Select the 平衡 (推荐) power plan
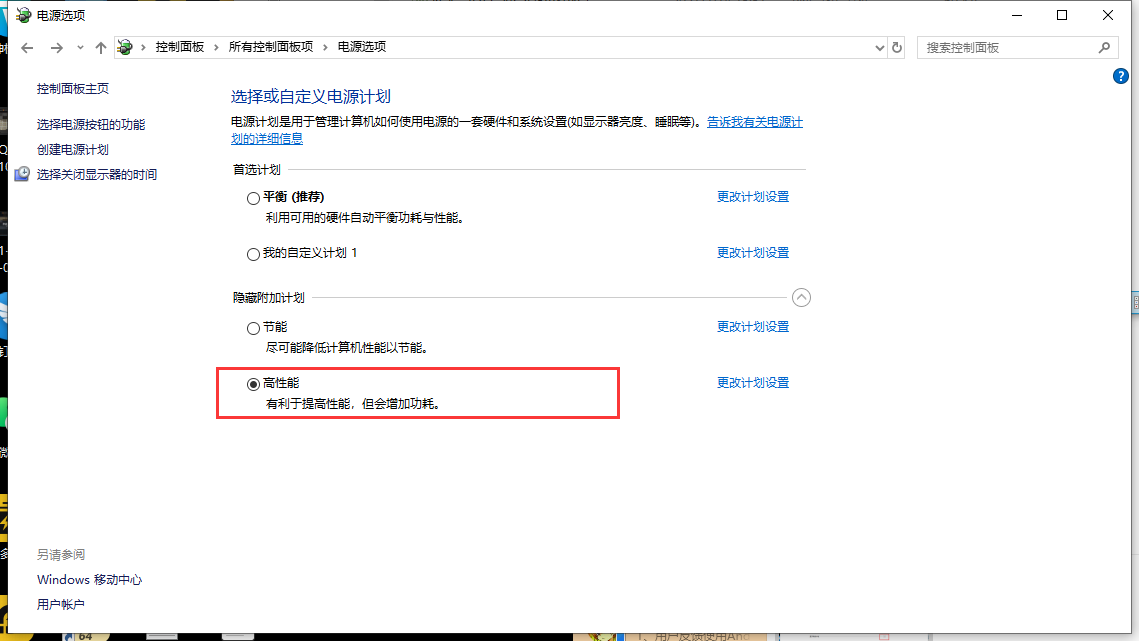The height and width of the screenshot is (641, 1139). (x=253, y=198)
